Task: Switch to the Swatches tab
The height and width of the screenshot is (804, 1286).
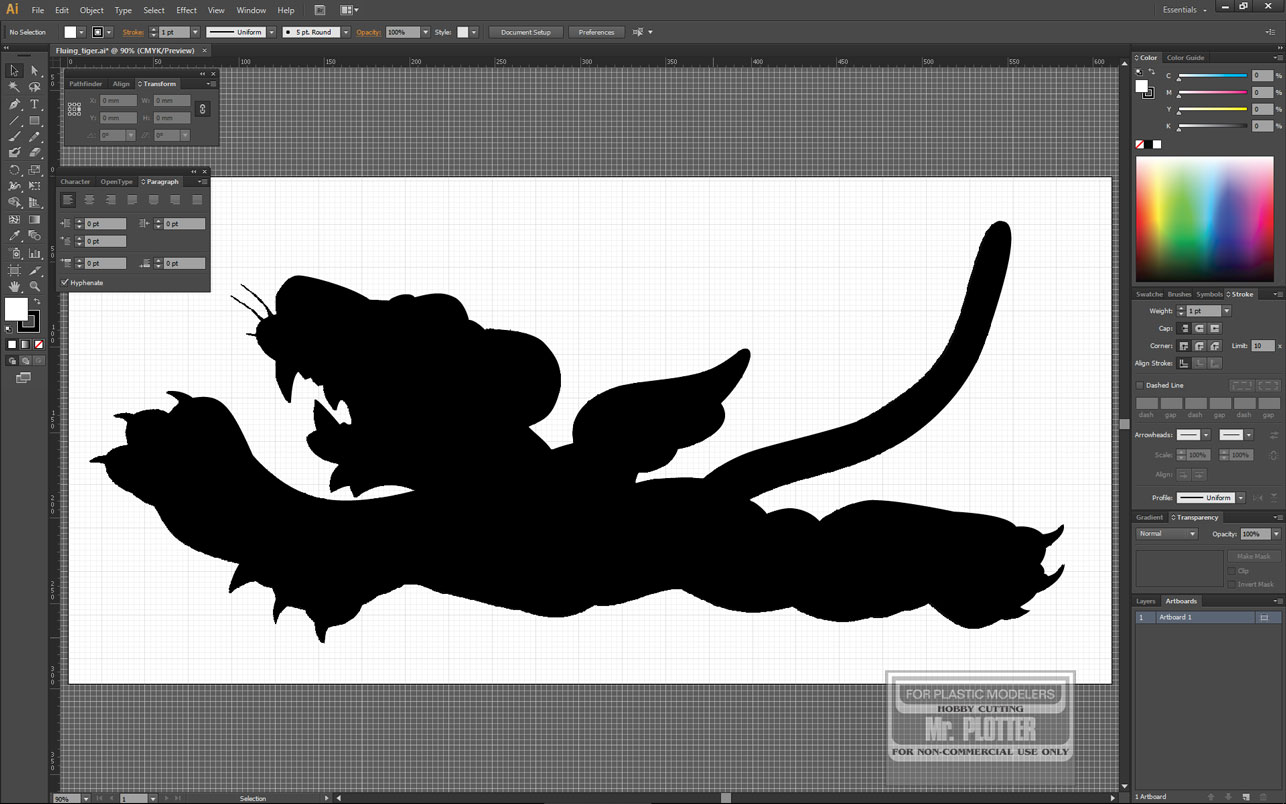Action: point(1149,294)
